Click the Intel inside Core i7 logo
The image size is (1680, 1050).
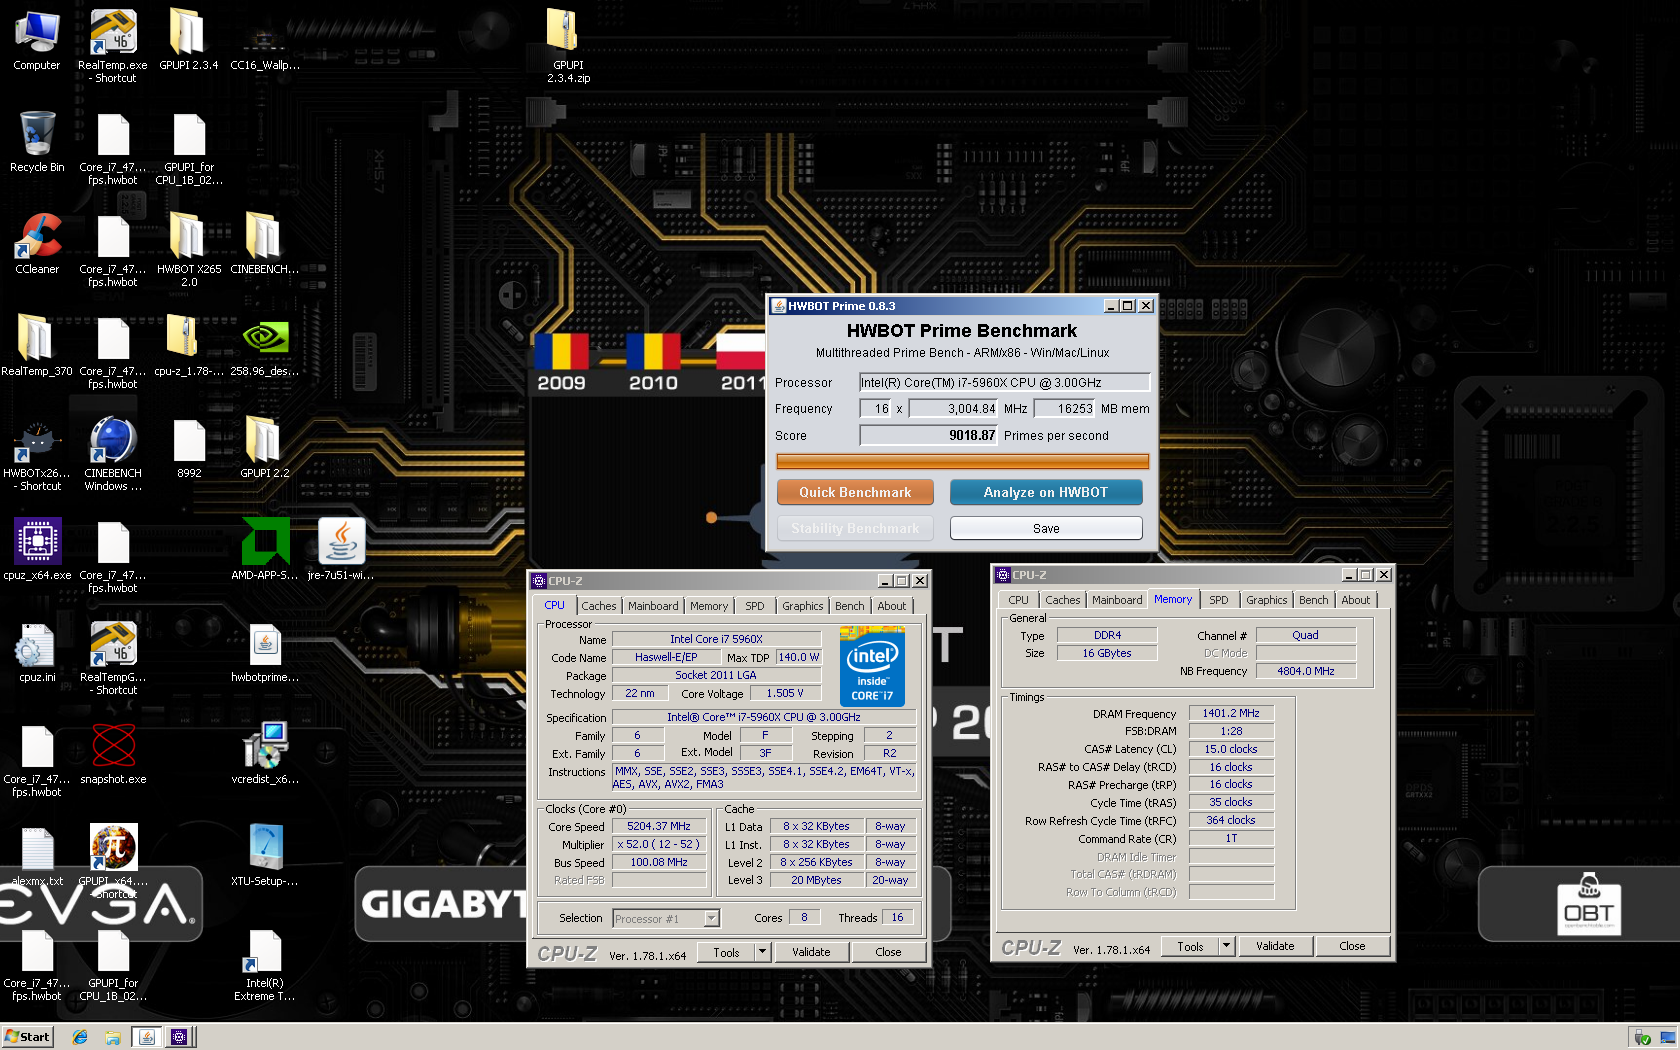tap(872, 667)
